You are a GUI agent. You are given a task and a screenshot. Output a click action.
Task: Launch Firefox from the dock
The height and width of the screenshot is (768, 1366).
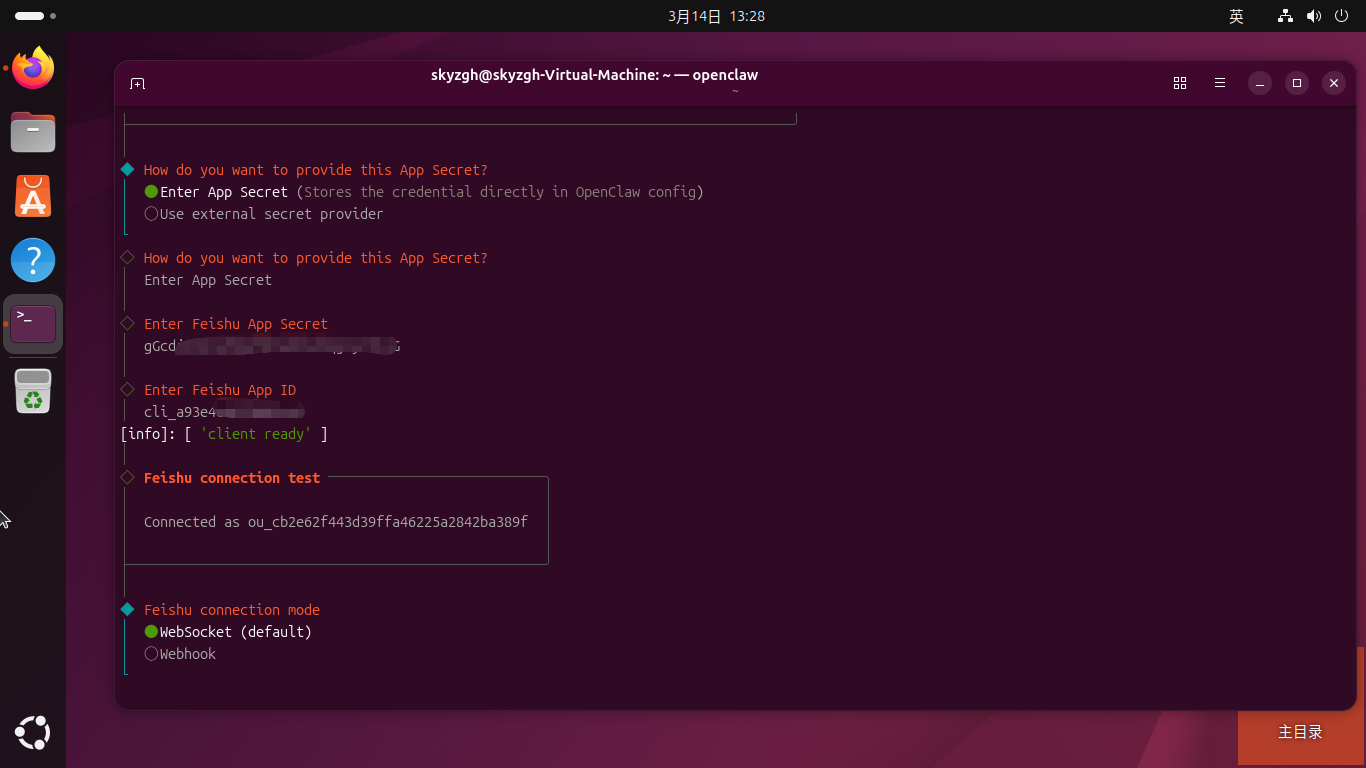click(x=33, y=68)
